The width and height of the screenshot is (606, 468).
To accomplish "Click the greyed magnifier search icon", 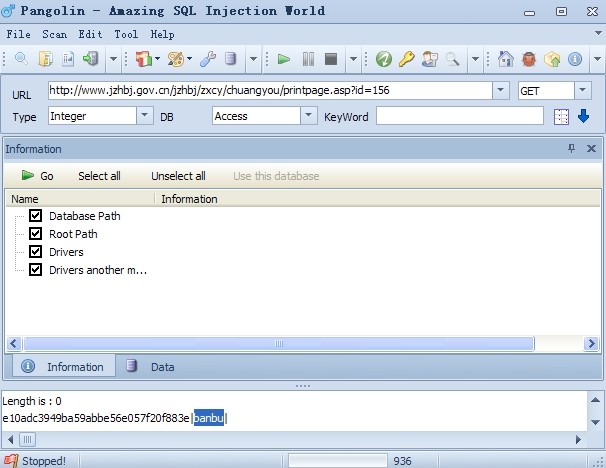I will click(453, 59).
